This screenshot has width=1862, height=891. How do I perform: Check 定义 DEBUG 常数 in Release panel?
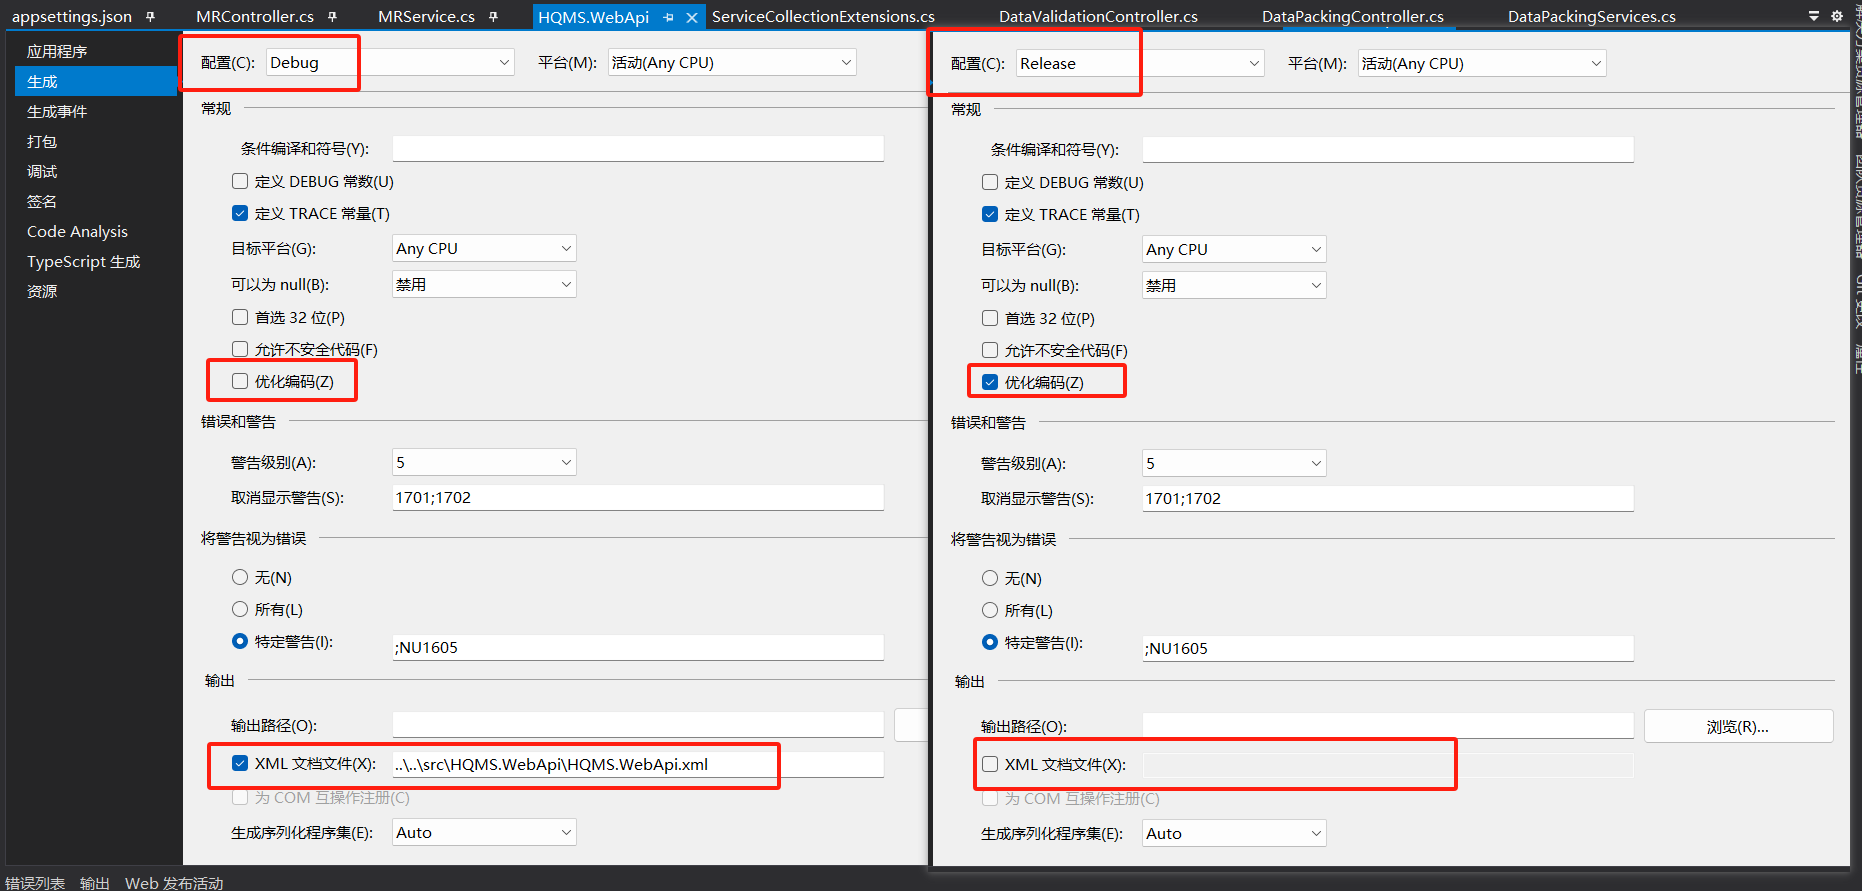990,182
